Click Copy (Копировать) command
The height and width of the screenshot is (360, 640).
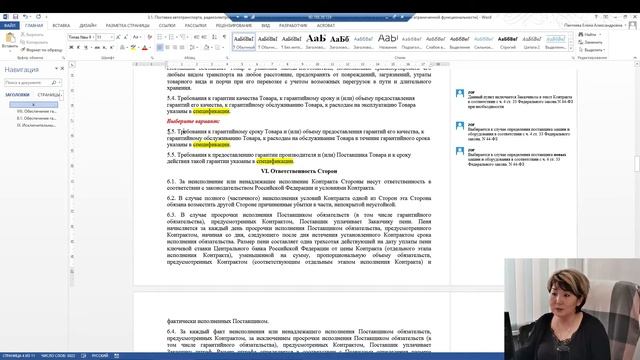(x=33, y=42)
